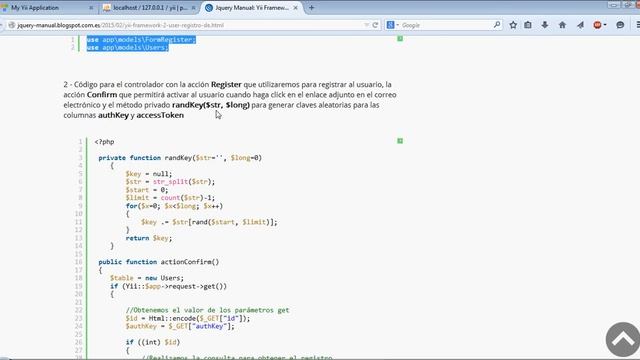Click the green icon above the use statements
The height and width of the screenshot is (360, 640).
(400, 38)
